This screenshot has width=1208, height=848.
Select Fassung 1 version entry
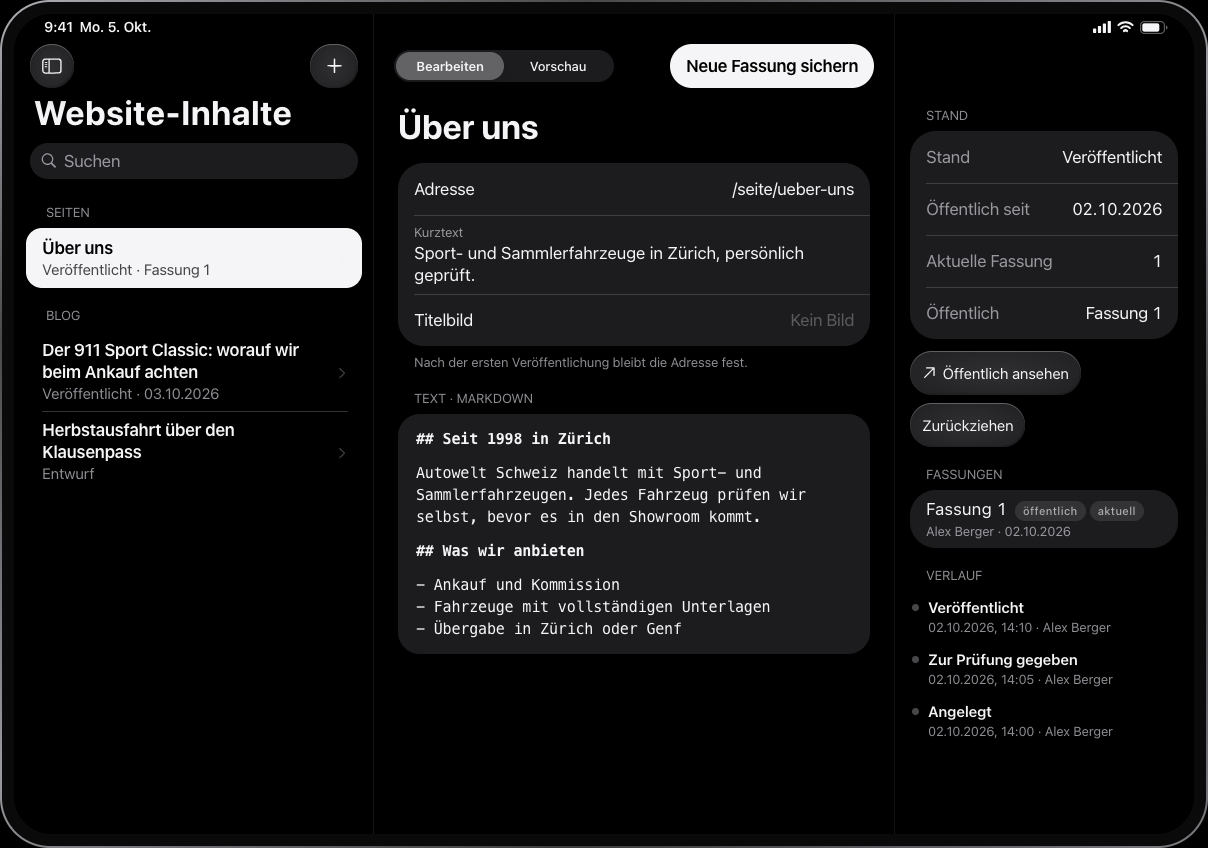(x=1044, y=519)
